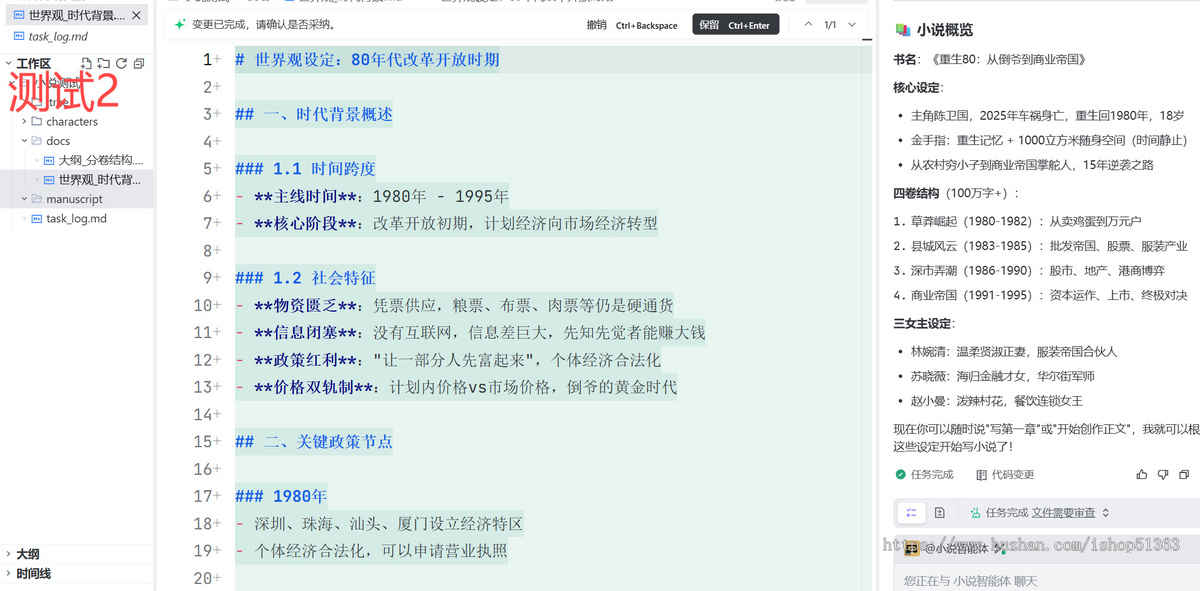Create a new file in the workspace header
Screen dimensions: 1200x591
coord(86,64)
